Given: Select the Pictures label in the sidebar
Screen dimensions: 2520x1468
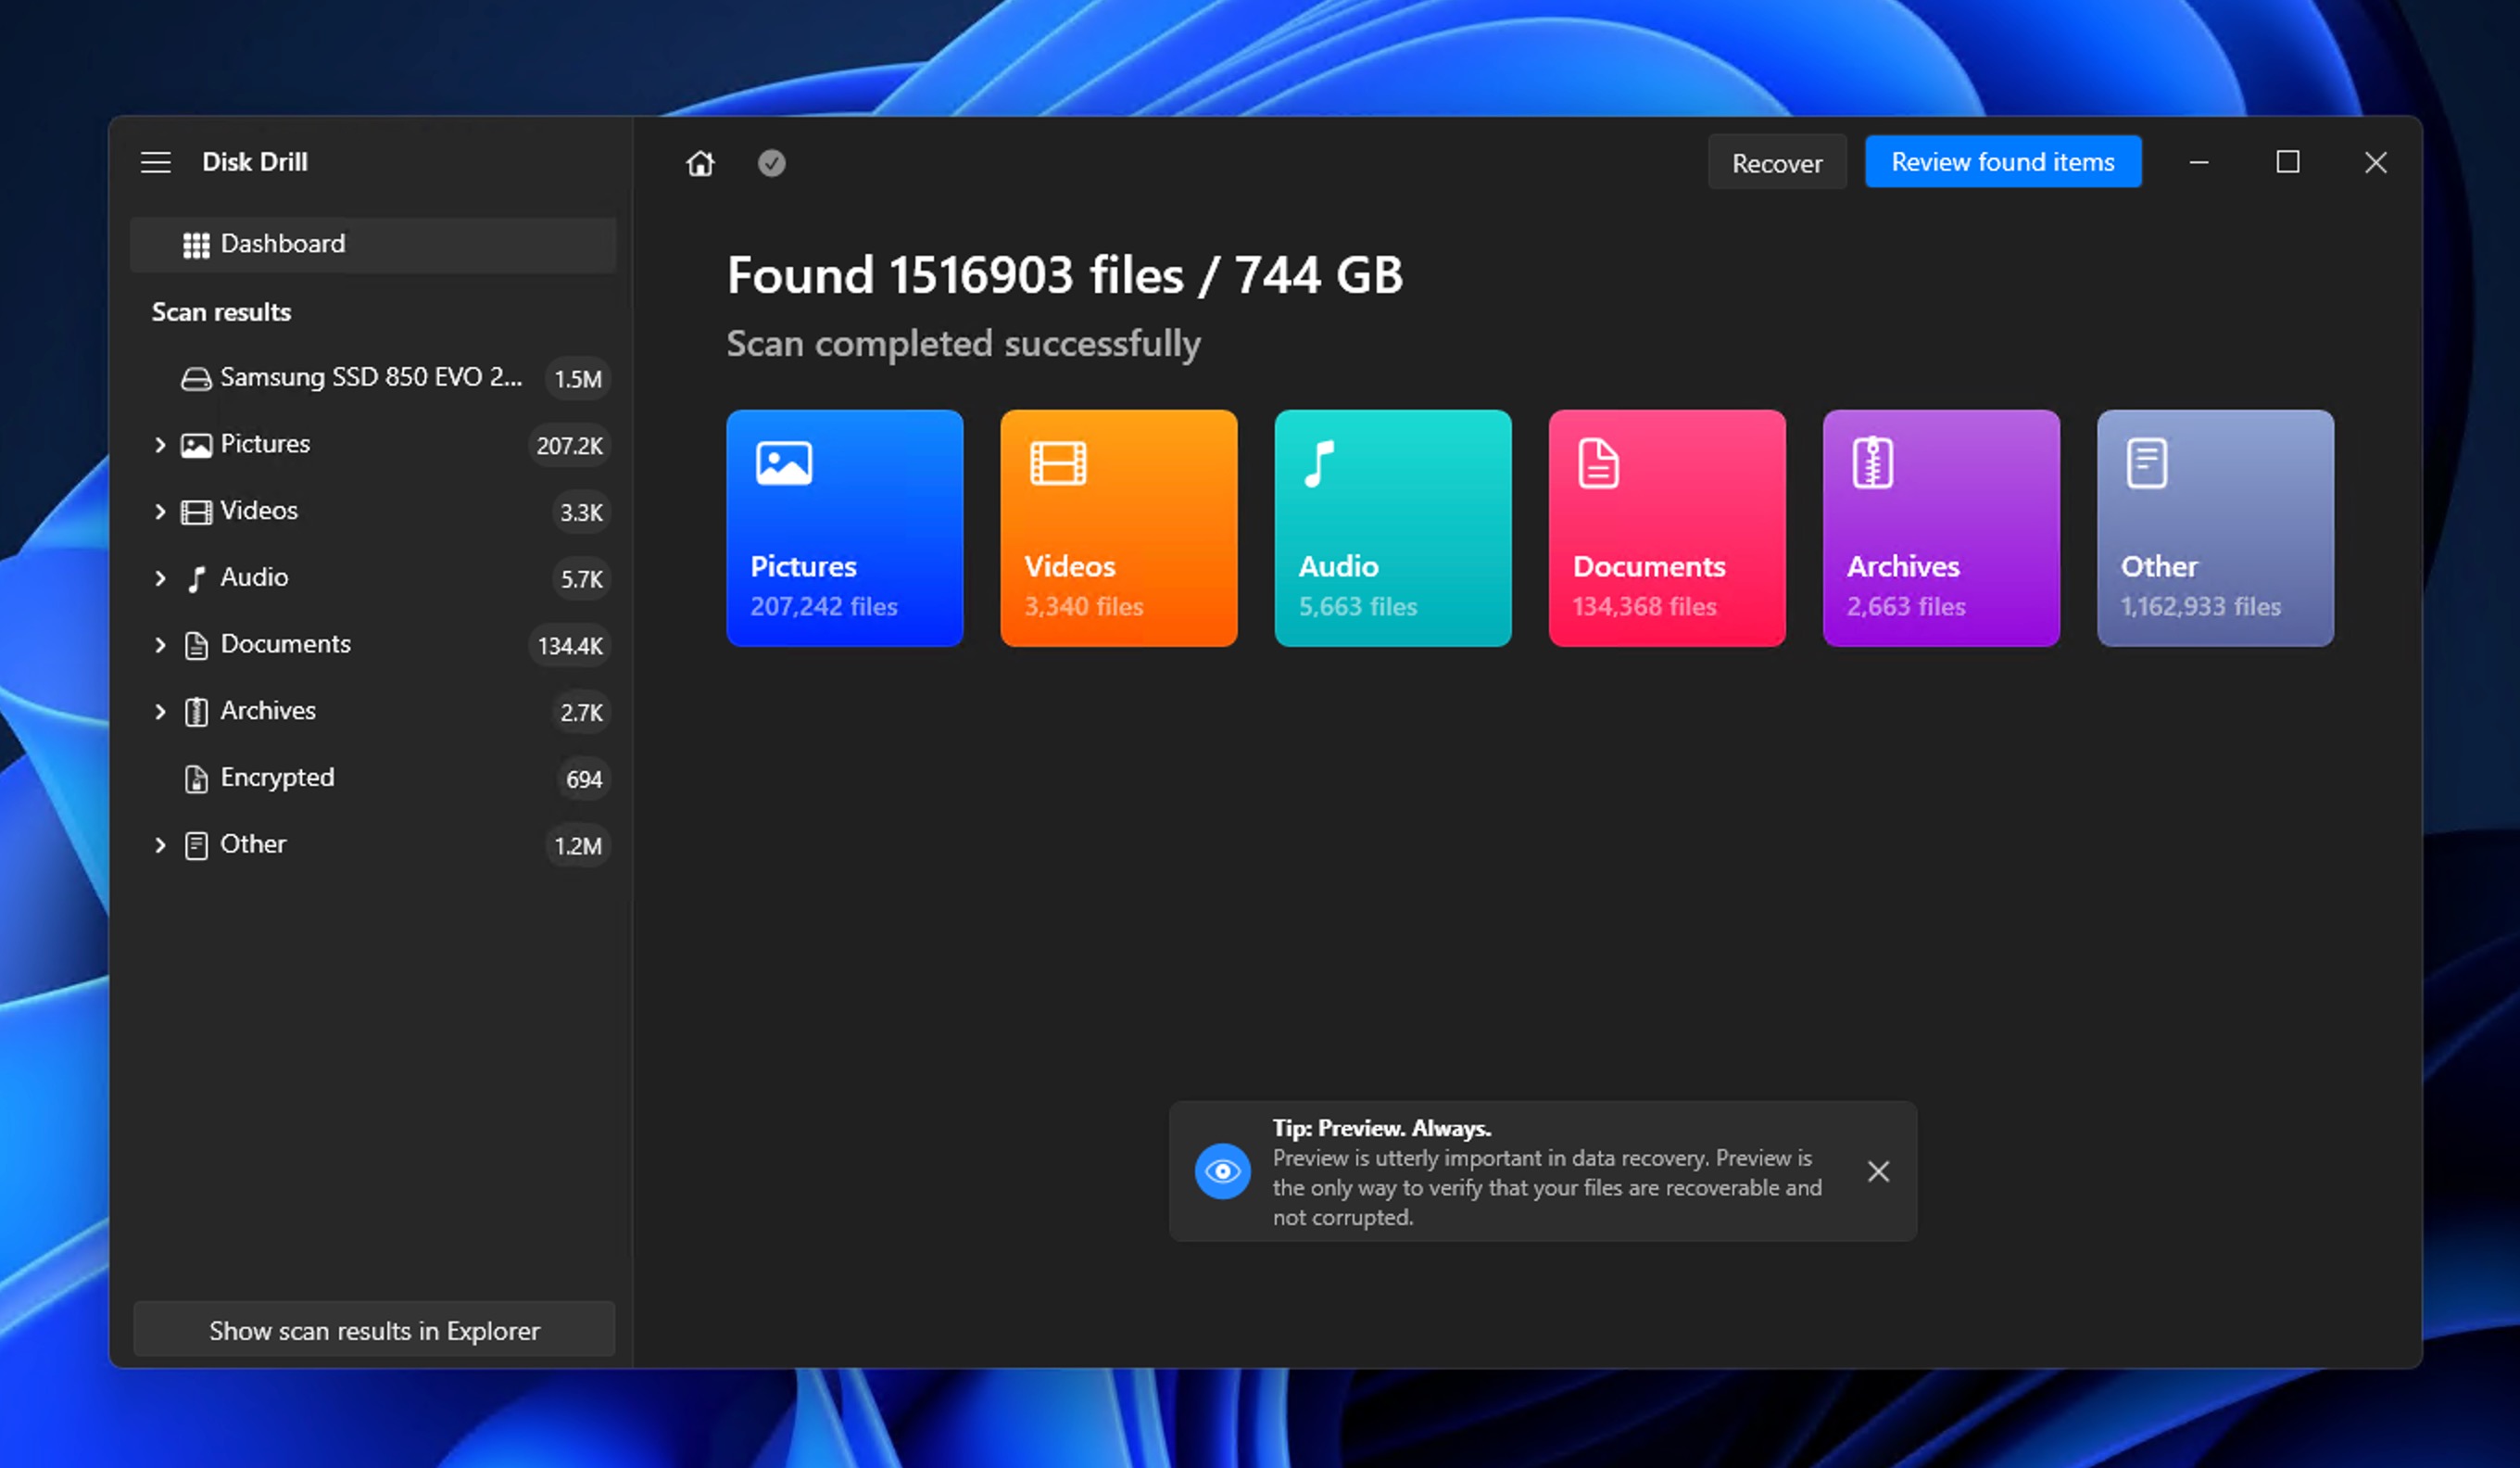Looking at the screenshot, I should [x=265, y=443].
